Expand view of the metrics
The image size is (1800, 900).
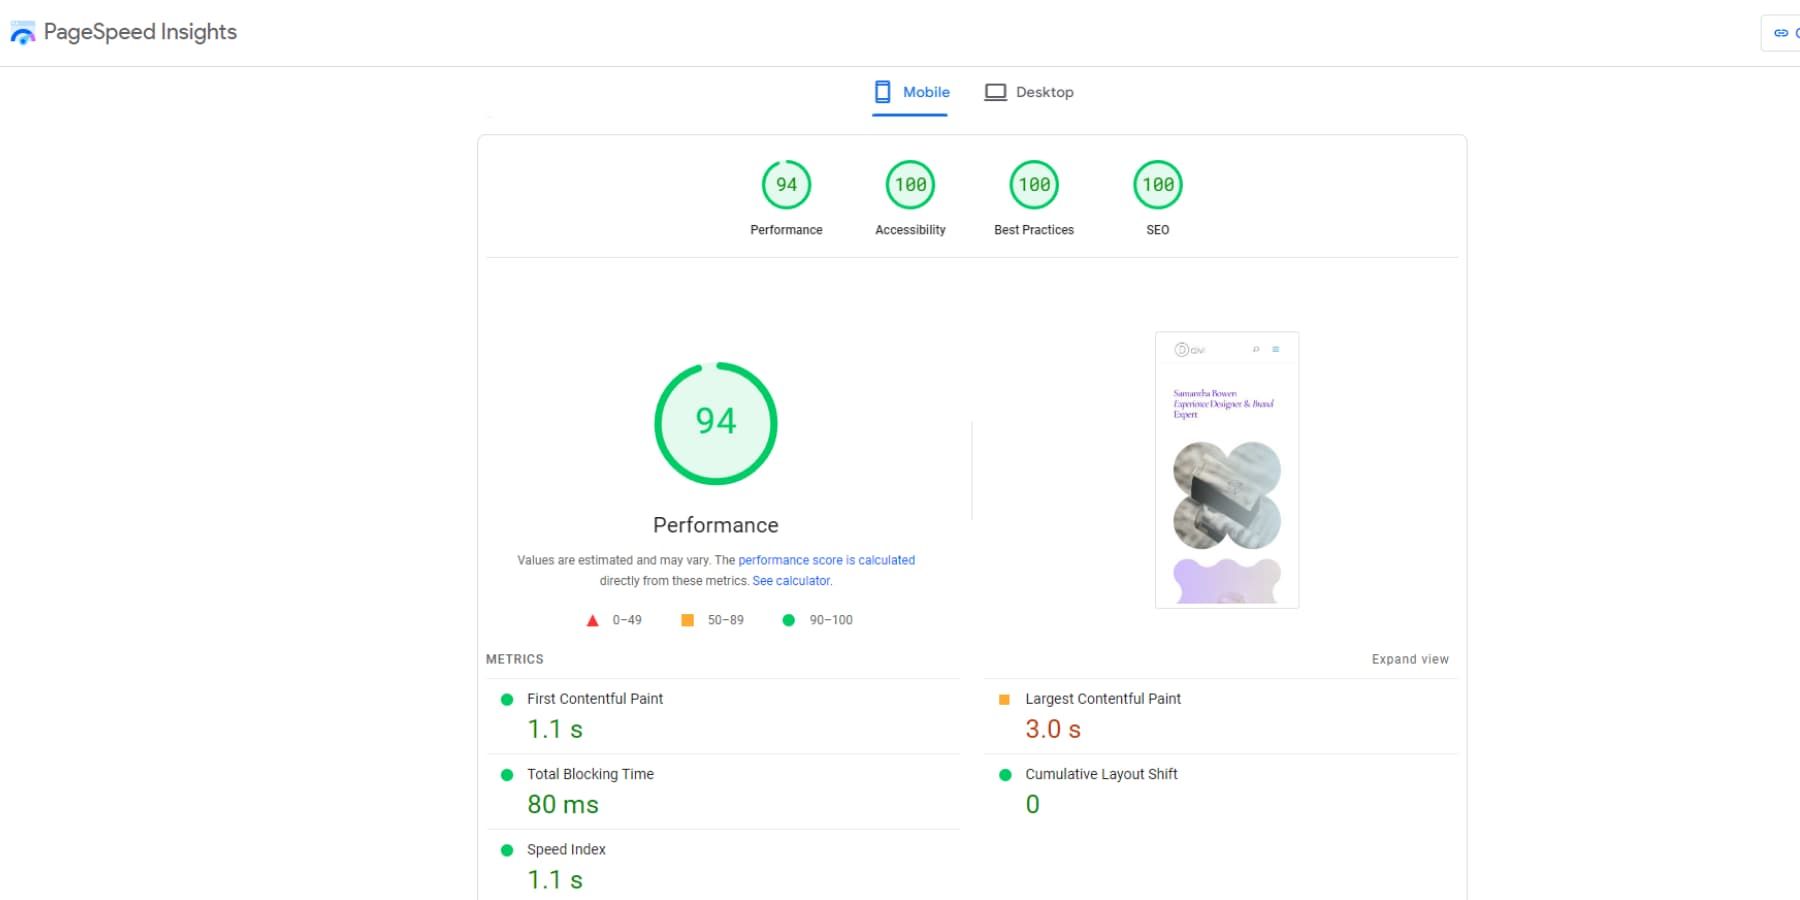pyautogui.click(x=1410, y=659)
